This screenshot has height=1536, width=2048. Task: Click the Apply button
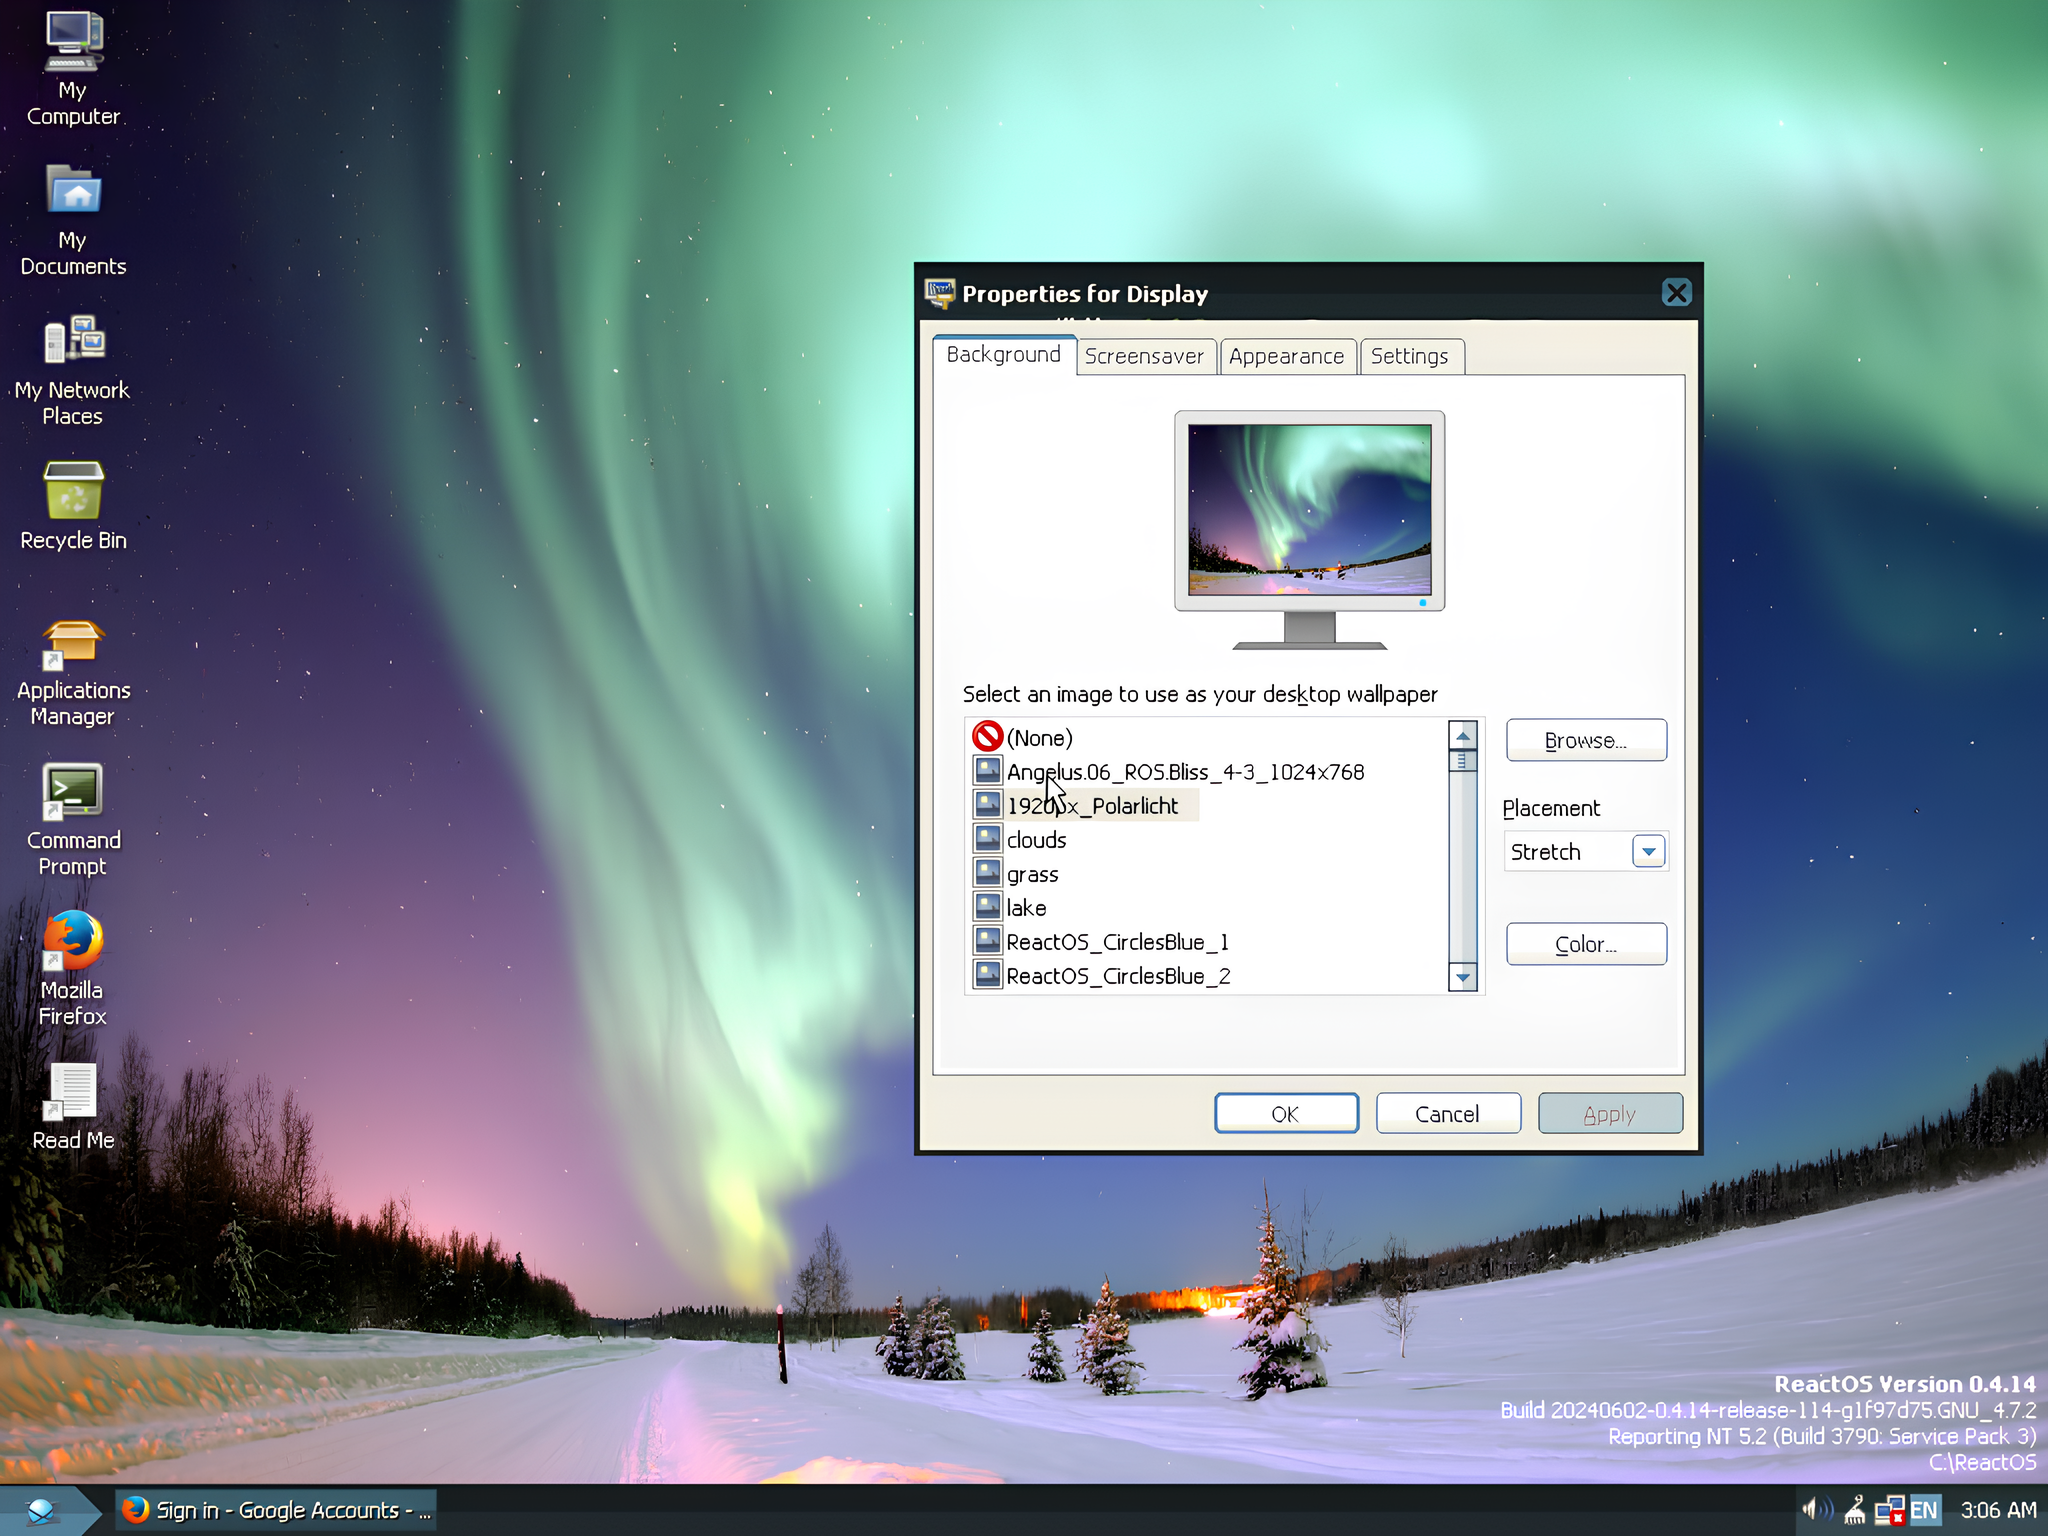1610,1114
